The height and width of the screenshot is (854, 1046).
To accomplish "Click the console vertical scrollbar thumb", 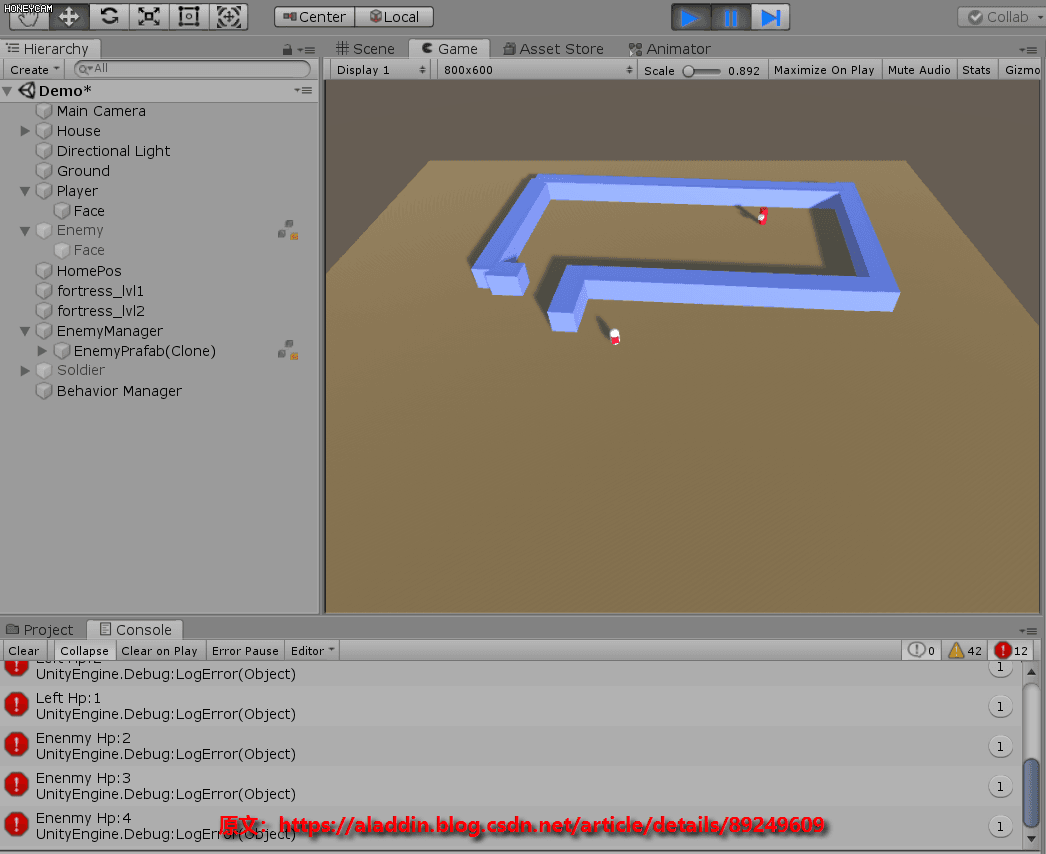I will (x=1031, y=793).
